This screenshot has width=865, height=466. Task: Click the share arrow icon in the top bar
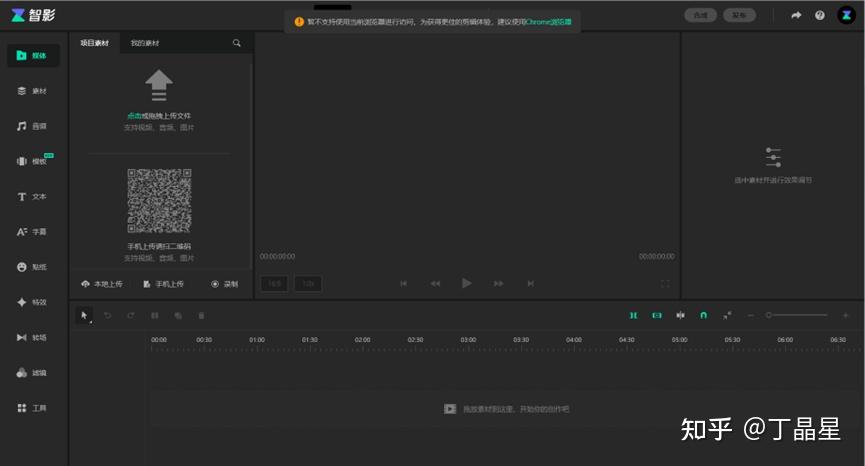click(x=795, y=15)
